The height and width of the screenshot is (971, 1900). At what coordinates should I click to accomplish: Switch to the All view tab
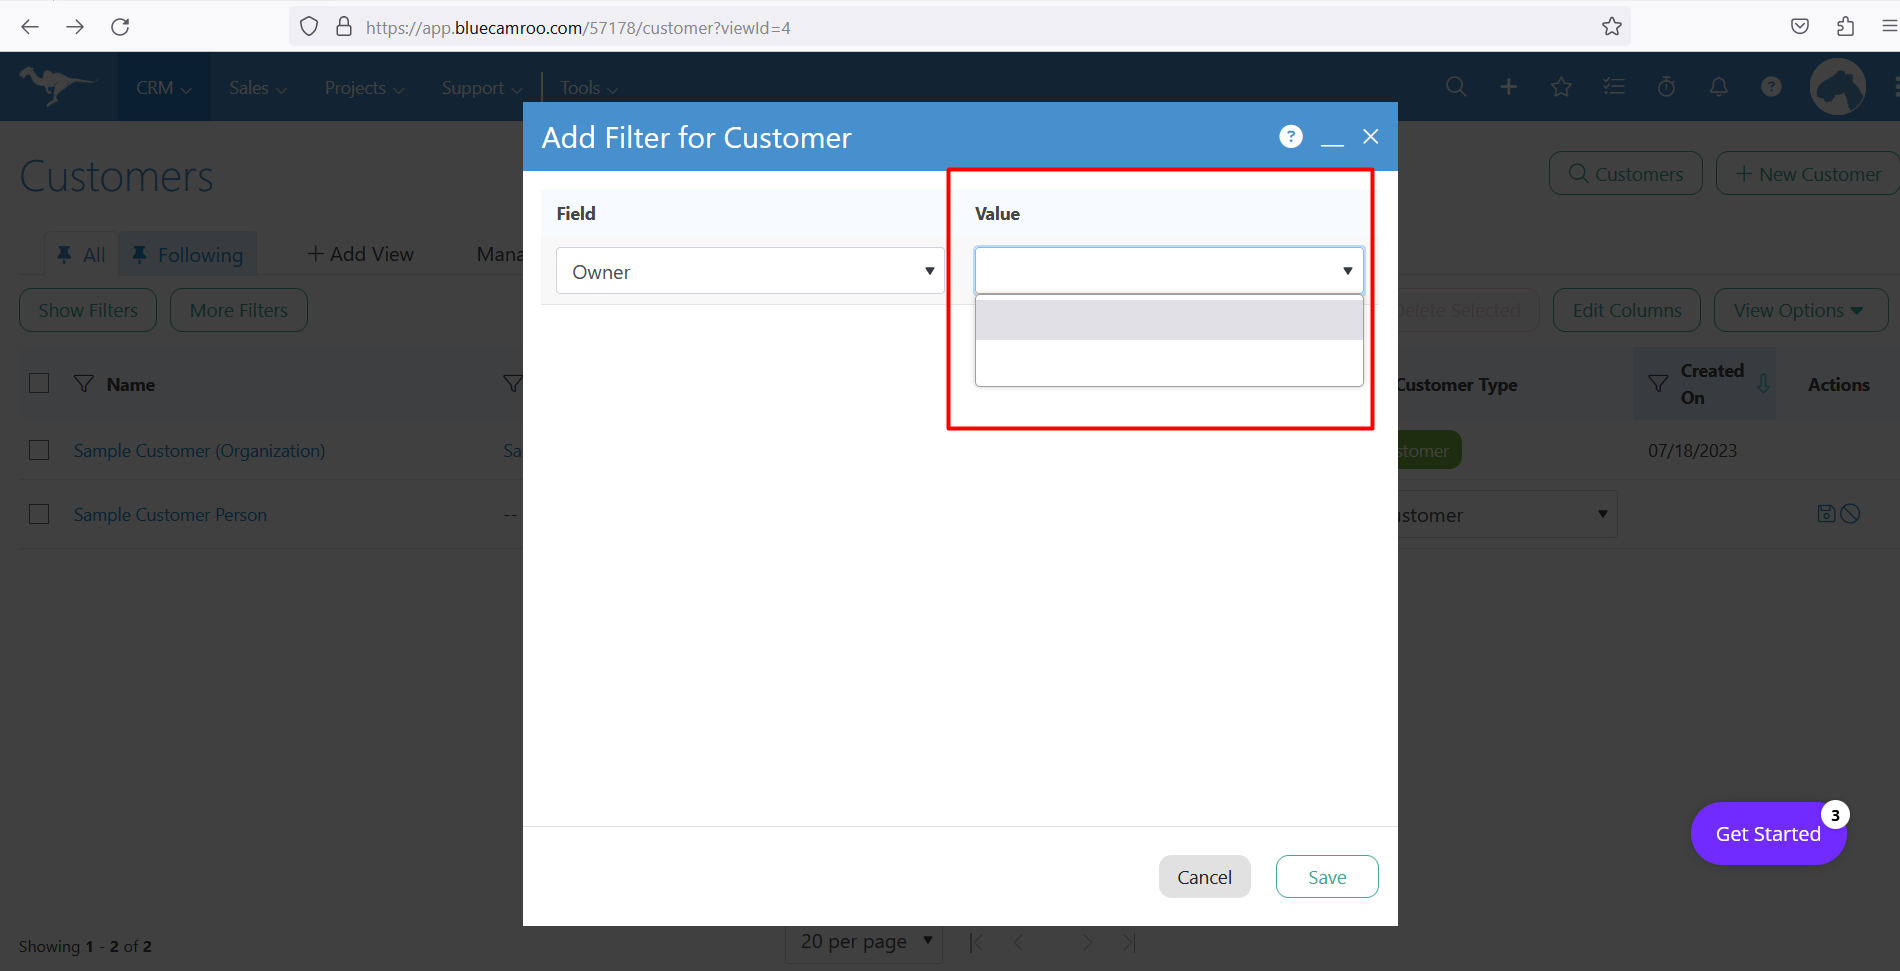tap(81, 254)
